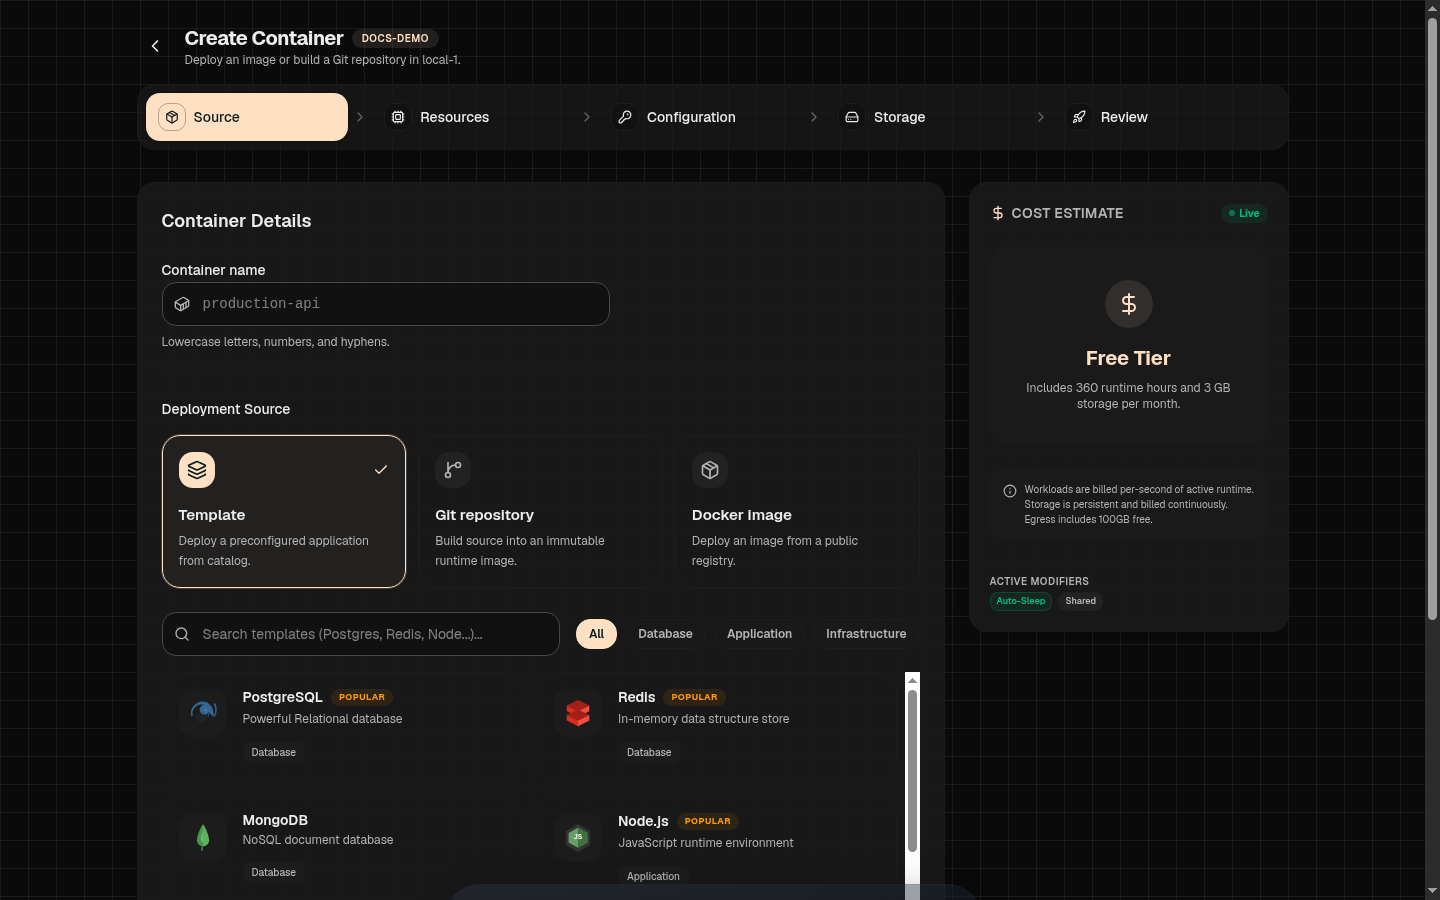Click the search magnifier icon in templates field
Image resolution: width=1440 pixels, height=900 pixels.
[x=182, y=634]
